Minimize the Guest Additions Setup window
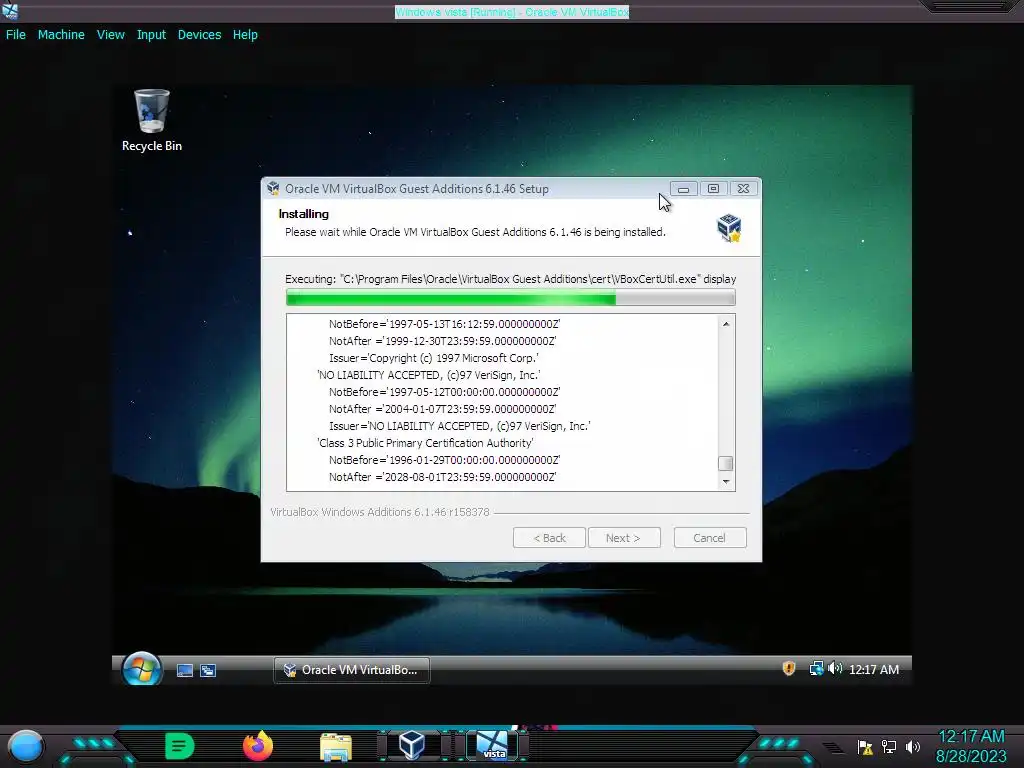 point(683,189)
